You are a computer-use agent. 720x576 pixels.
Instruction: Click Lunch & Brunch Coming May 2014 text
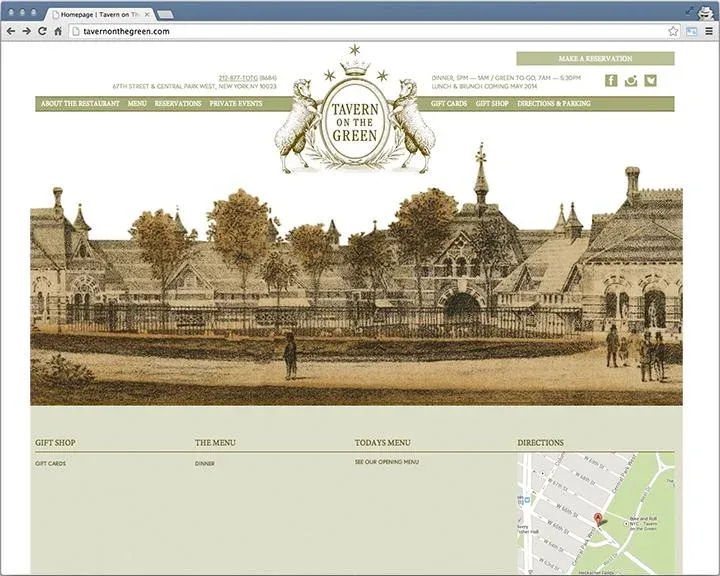[484, 86]
